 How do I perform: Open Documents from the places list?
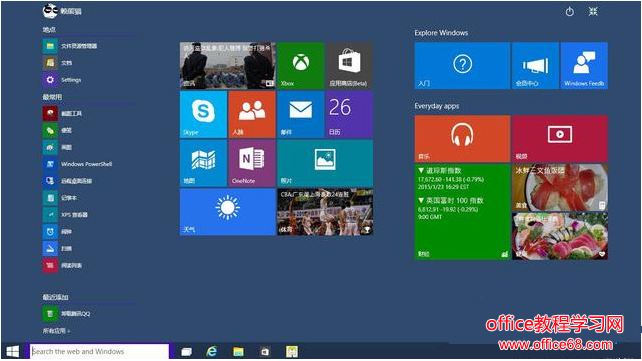[58, 63]
